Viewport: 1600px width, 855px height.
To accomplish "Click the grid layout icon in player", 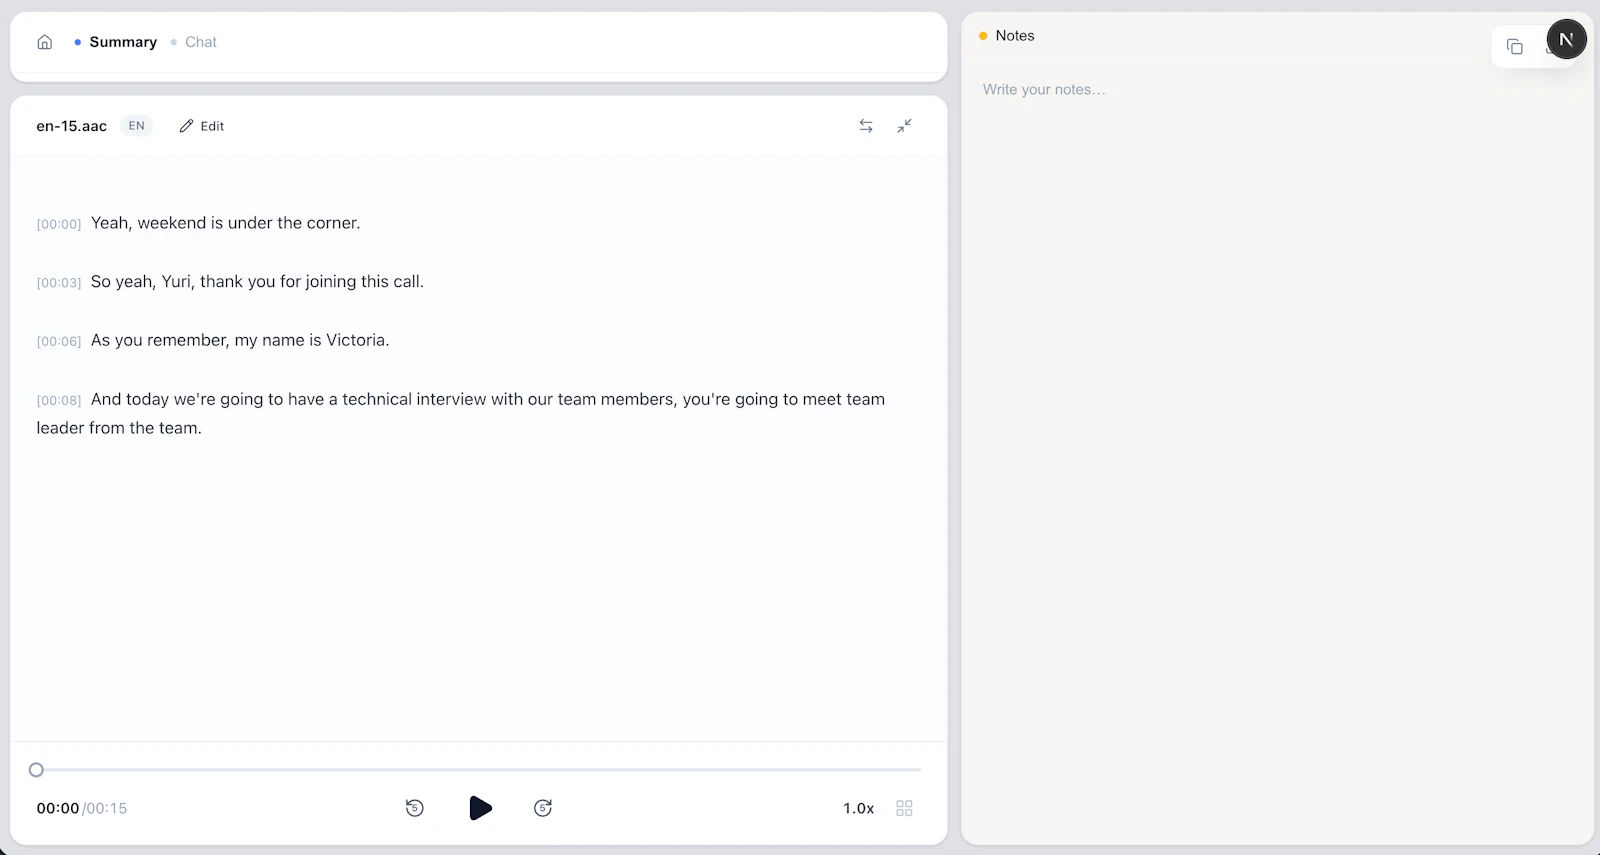I will coord(905,808).
